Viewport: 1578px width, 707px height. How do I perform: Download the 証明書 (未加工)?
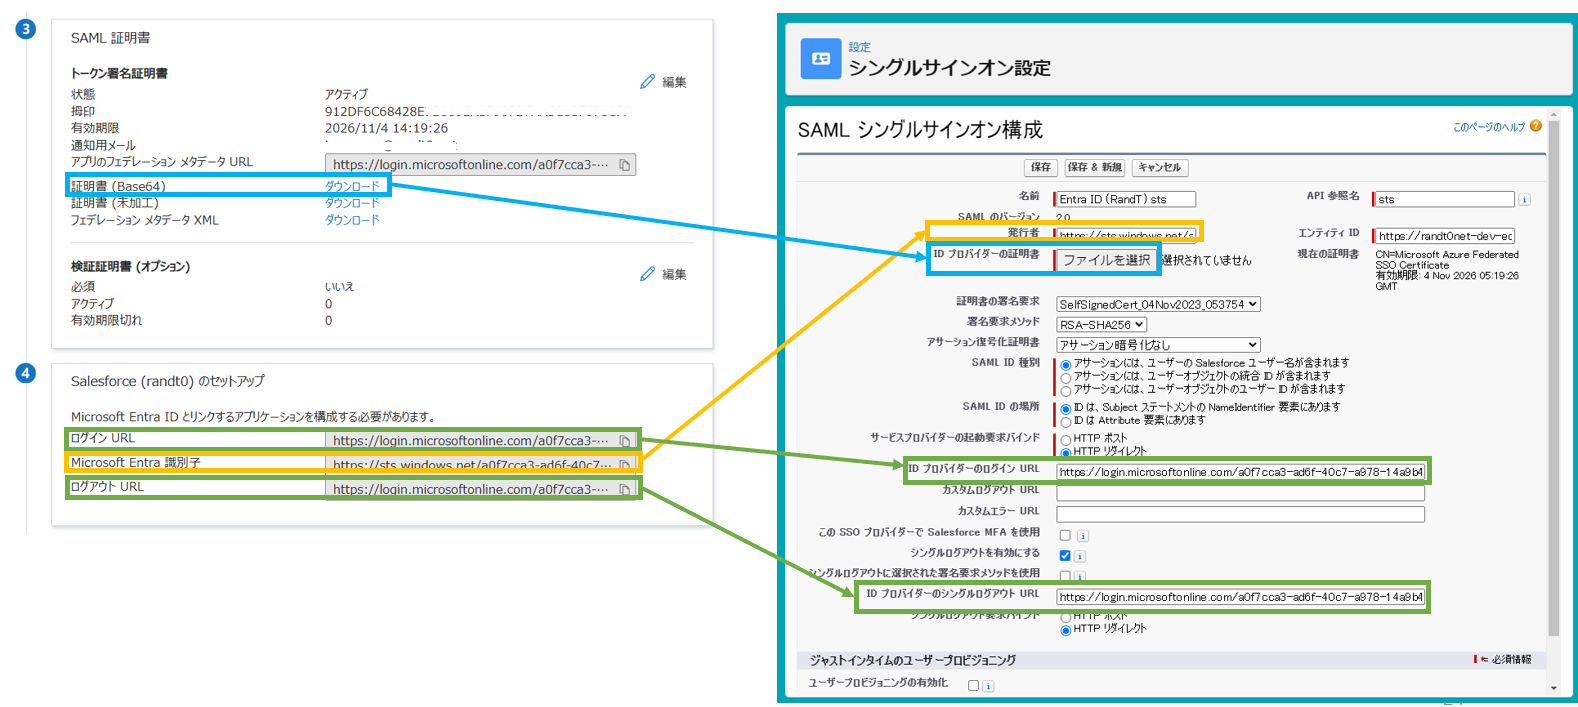[x=352, y=203]
